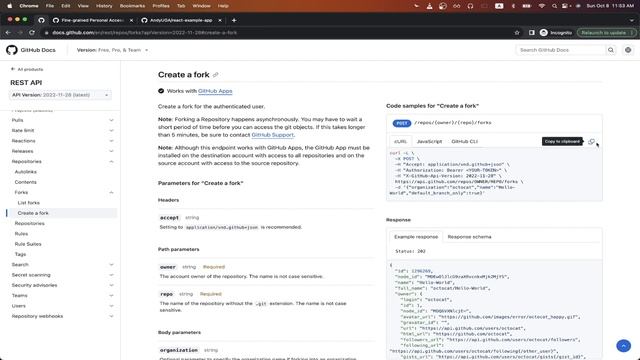Screen dimensions: 640x360
Task: Follow the GitHub Apps link
Action: click(x=215, y=91)
